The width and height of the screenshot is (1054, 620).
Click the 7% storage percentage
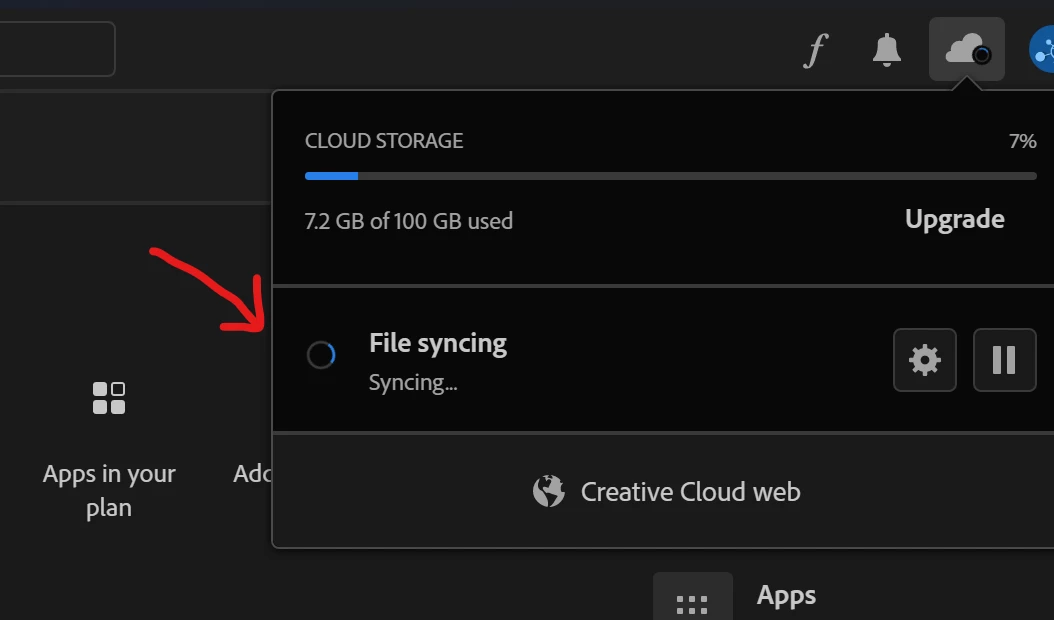click(x=1022, y=141)
